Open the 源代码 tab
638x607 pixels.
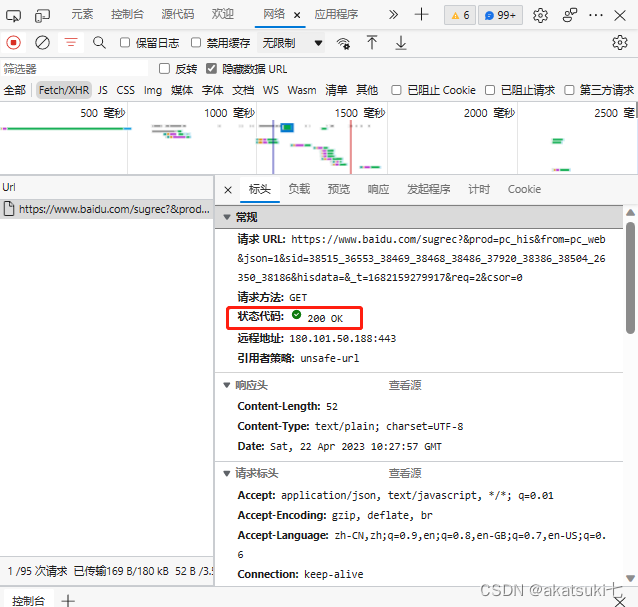coord(177,14)
